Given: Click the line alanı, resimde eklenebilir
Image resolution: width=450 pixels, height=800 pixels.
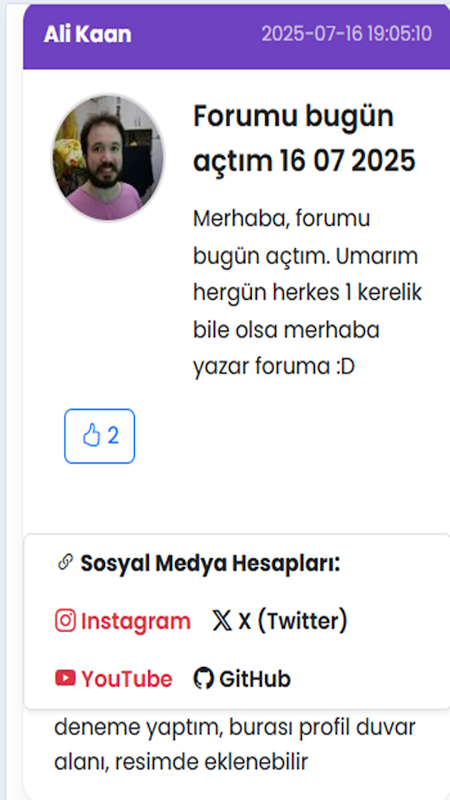Looking at the screenshot, I should coord(181,762).
